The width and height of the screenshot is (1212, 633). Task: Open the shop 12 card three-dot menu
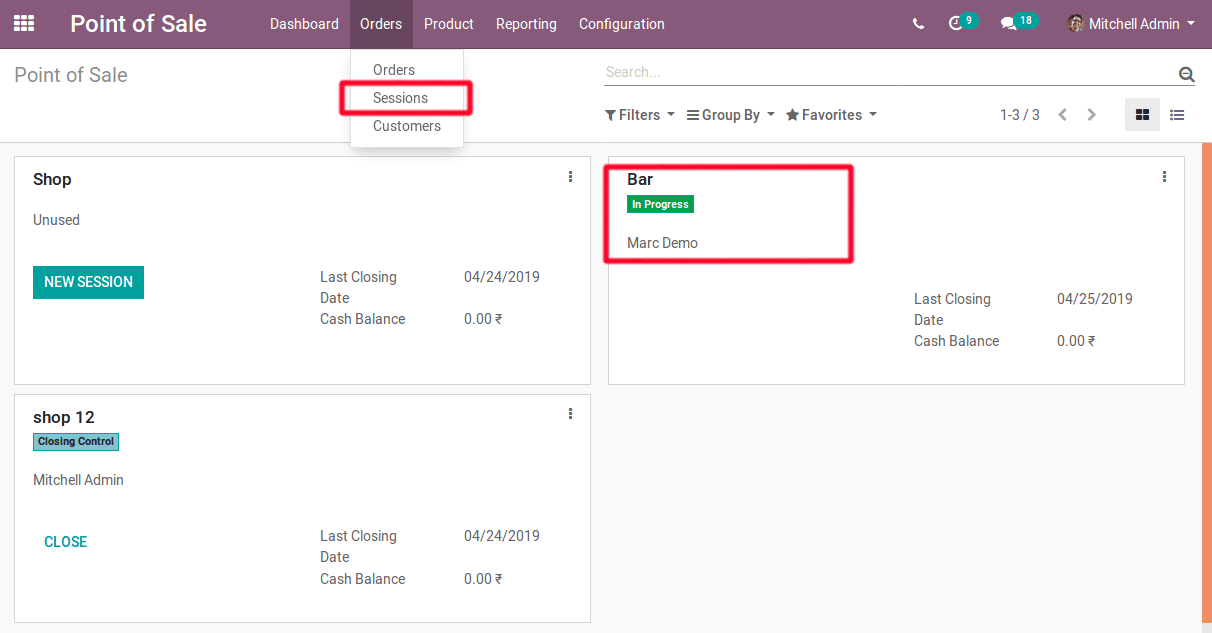[570, 414]
